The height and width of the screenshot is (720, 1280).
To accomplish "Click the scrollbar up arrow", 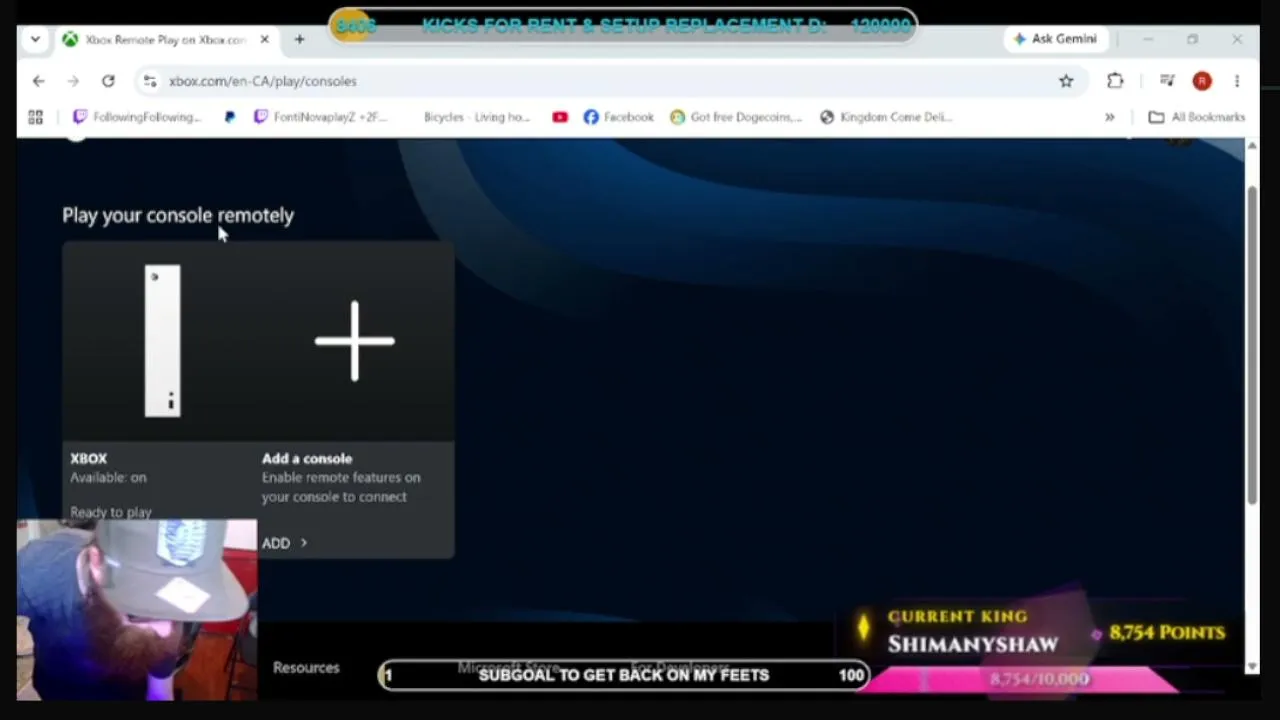I will pyautogui.click(x=1252, y=147).
